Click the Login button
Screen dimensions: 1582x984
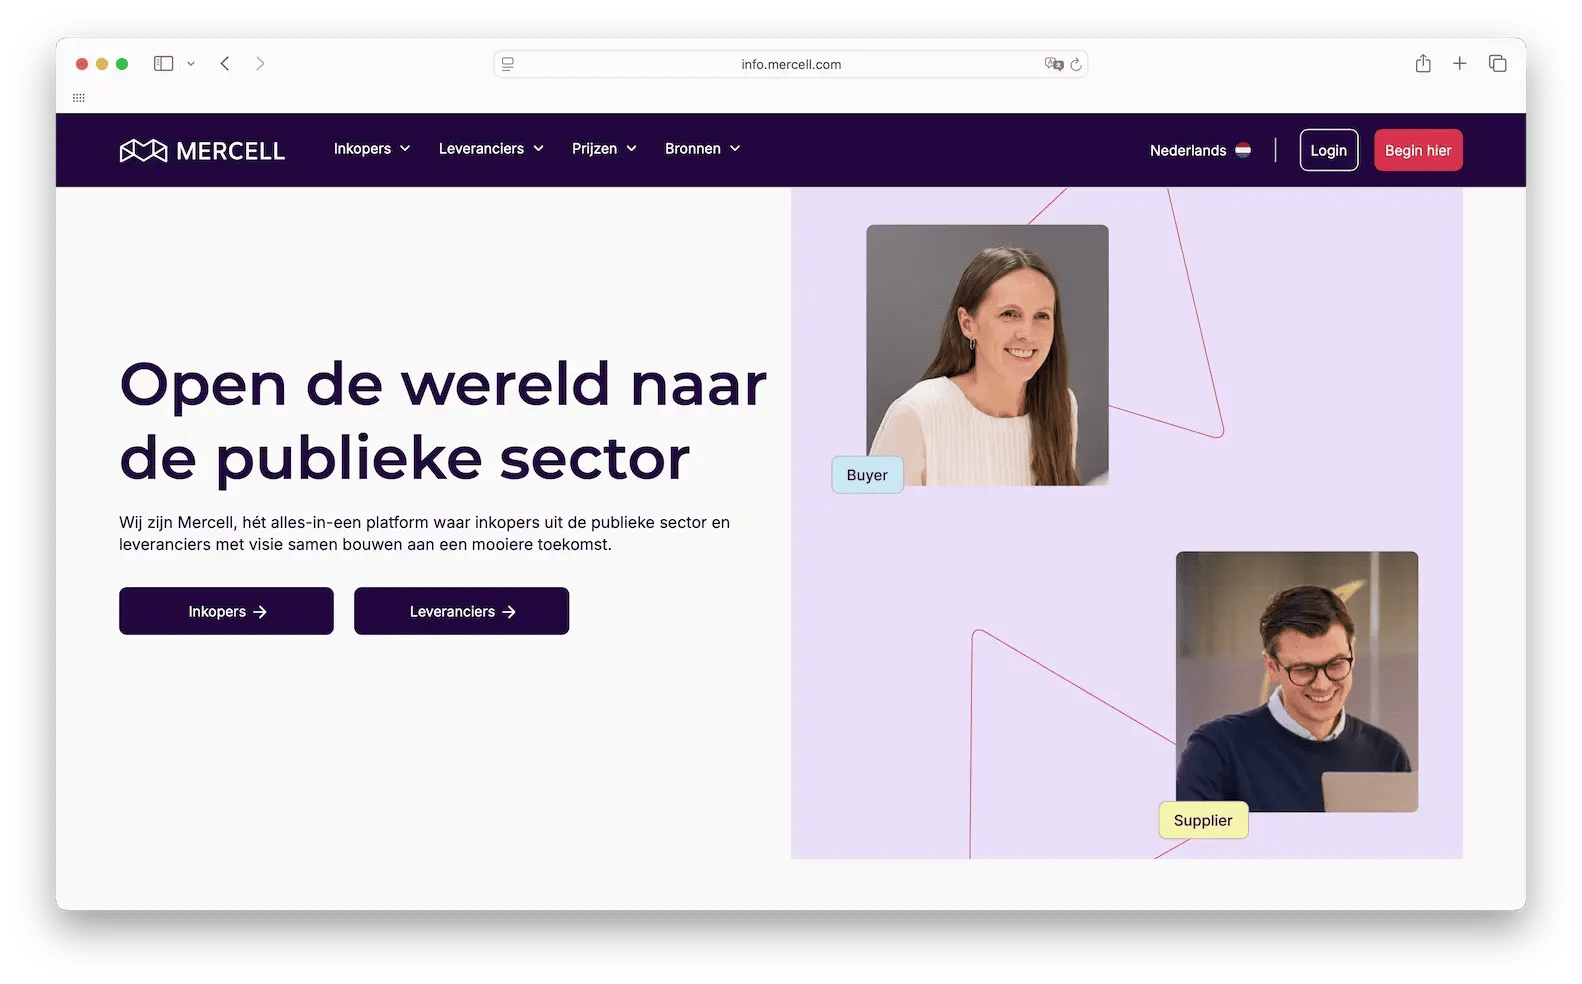1328,150
